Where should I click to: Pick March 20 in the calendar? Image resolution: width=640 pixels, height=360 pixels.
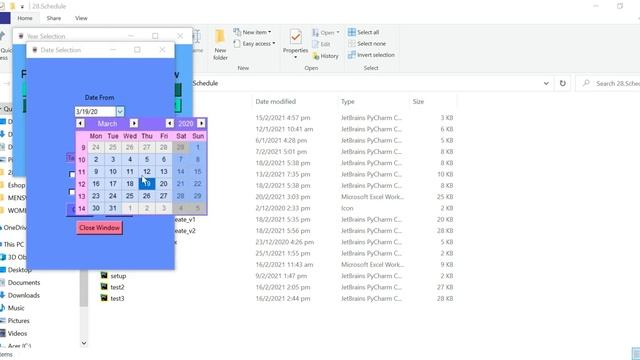[x=164, y=184]
